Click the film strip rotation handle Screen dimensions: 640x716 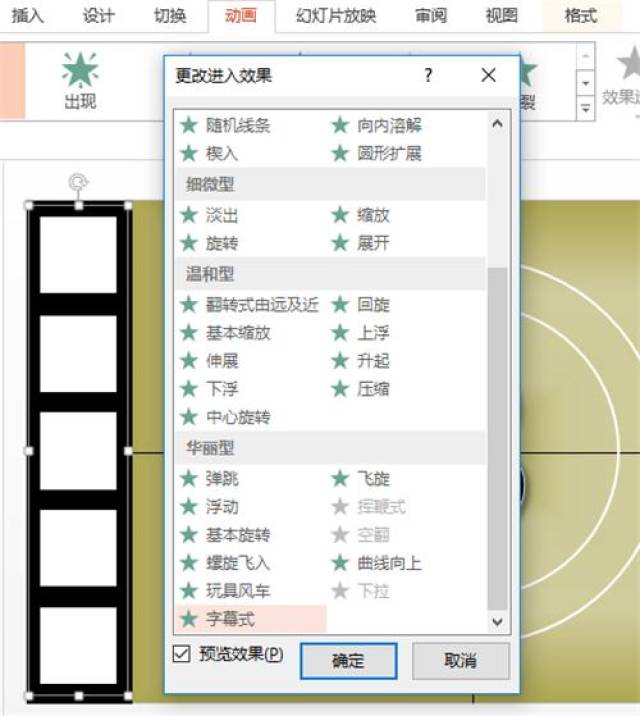[78, 182]
